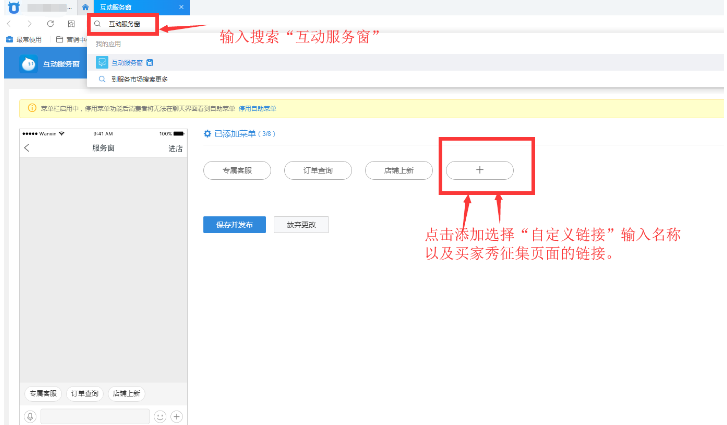Click the message input box in the phone preview

pyautogui.click(x=95, y=416)
